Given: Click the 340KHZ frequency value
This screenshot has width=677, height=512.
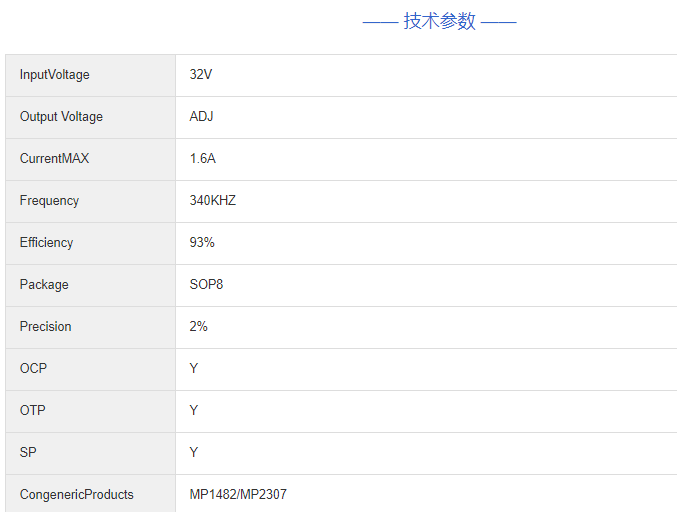Looking at the screenshot, I should (213, 201).
